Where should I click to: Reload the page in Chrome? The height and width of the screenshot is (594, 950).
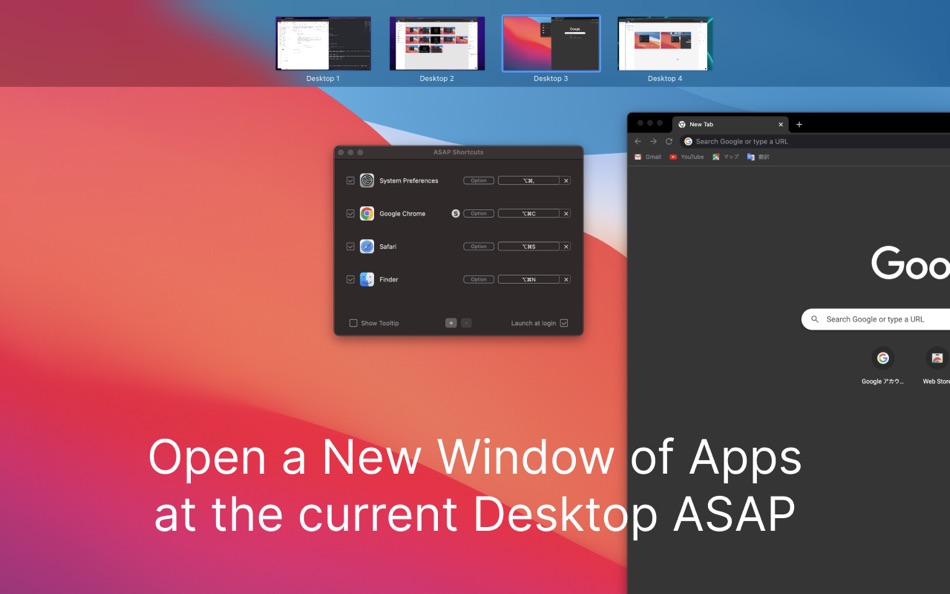pyautogui.click(x=669, y=141)
